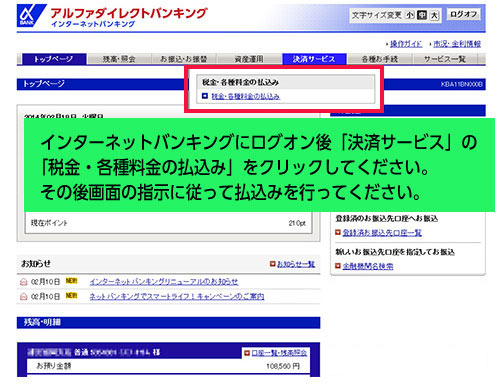The height and width of the screenshot is (387, 500).
Task: Open the 口座一覧・残高照会 link
Action: (279, 353)
